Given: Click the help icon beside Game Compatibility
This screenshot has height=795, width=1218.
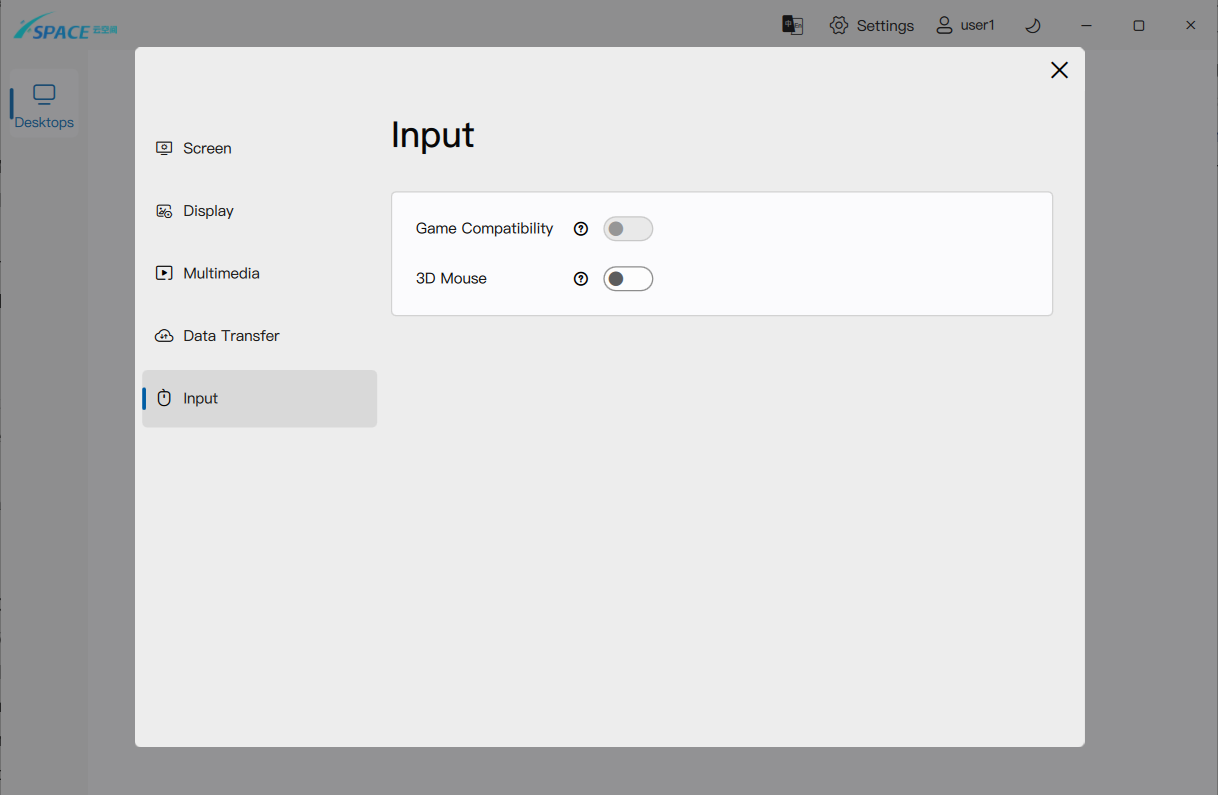Looking at the screenshot, I should coord(581,229).
